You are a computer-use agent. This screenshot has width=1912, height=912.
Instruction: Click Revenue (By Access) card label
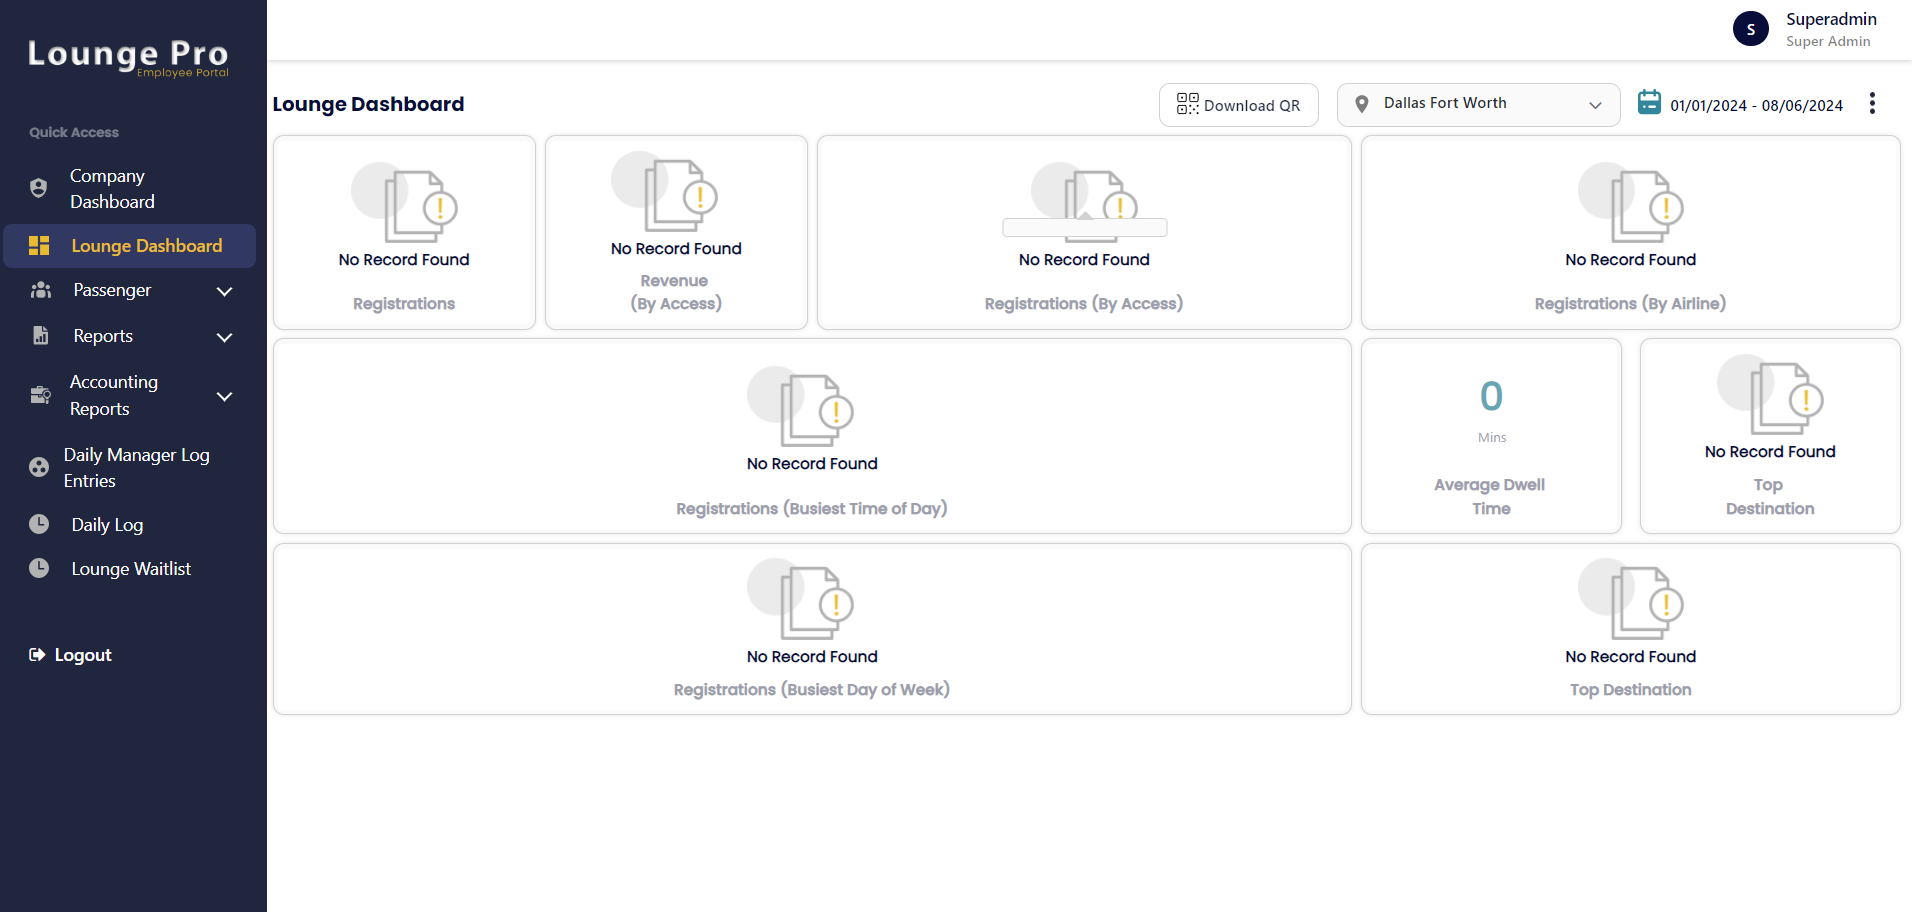675,292
